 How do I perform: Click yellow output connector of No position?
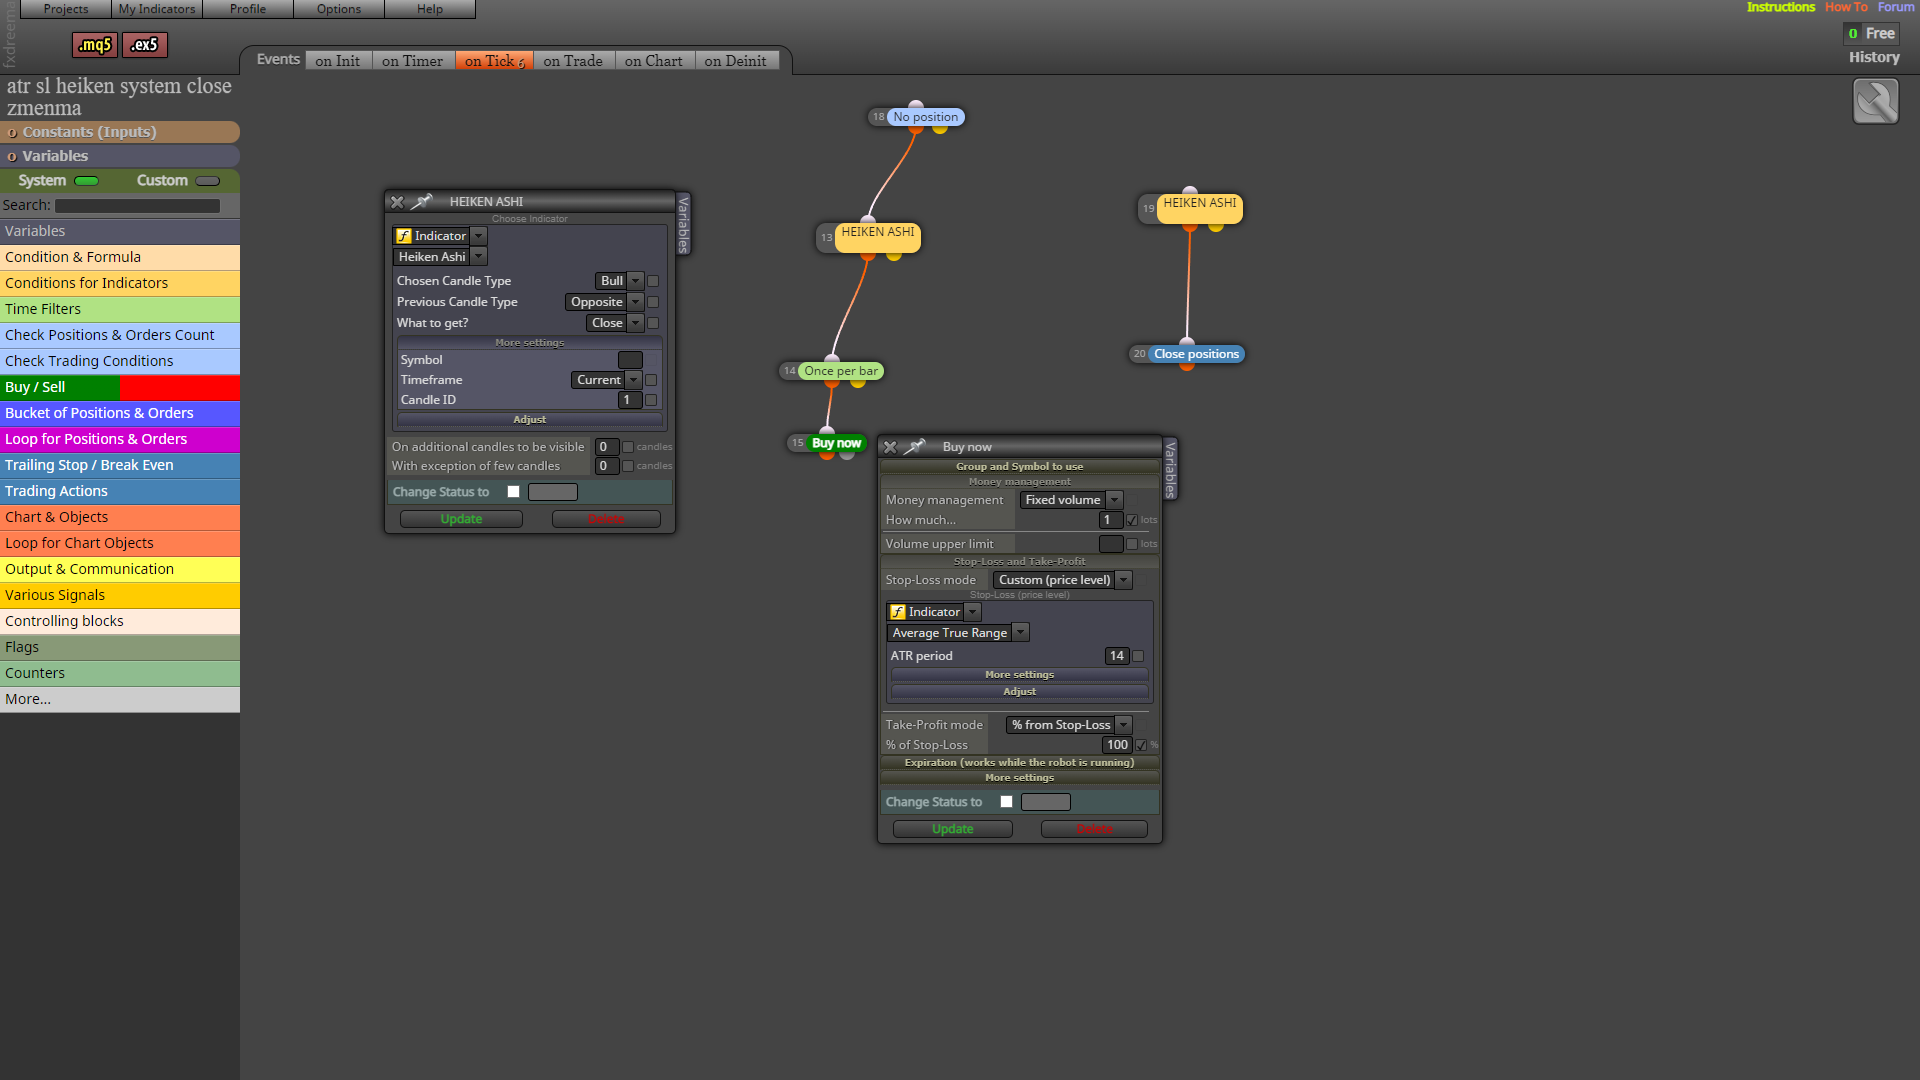(940, 128)
